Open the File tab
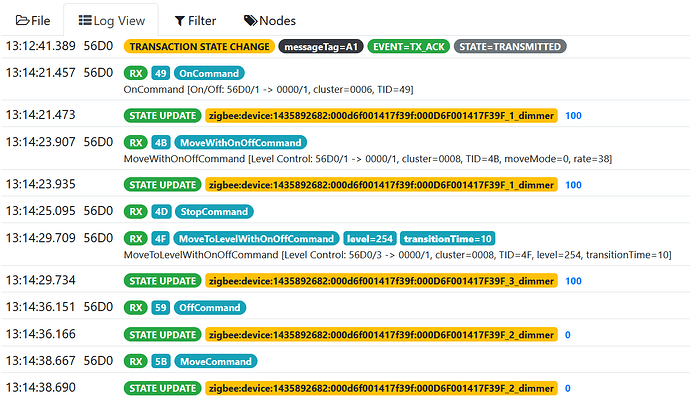Viewport: 690px width, 412px height. (x=33, y=21)
